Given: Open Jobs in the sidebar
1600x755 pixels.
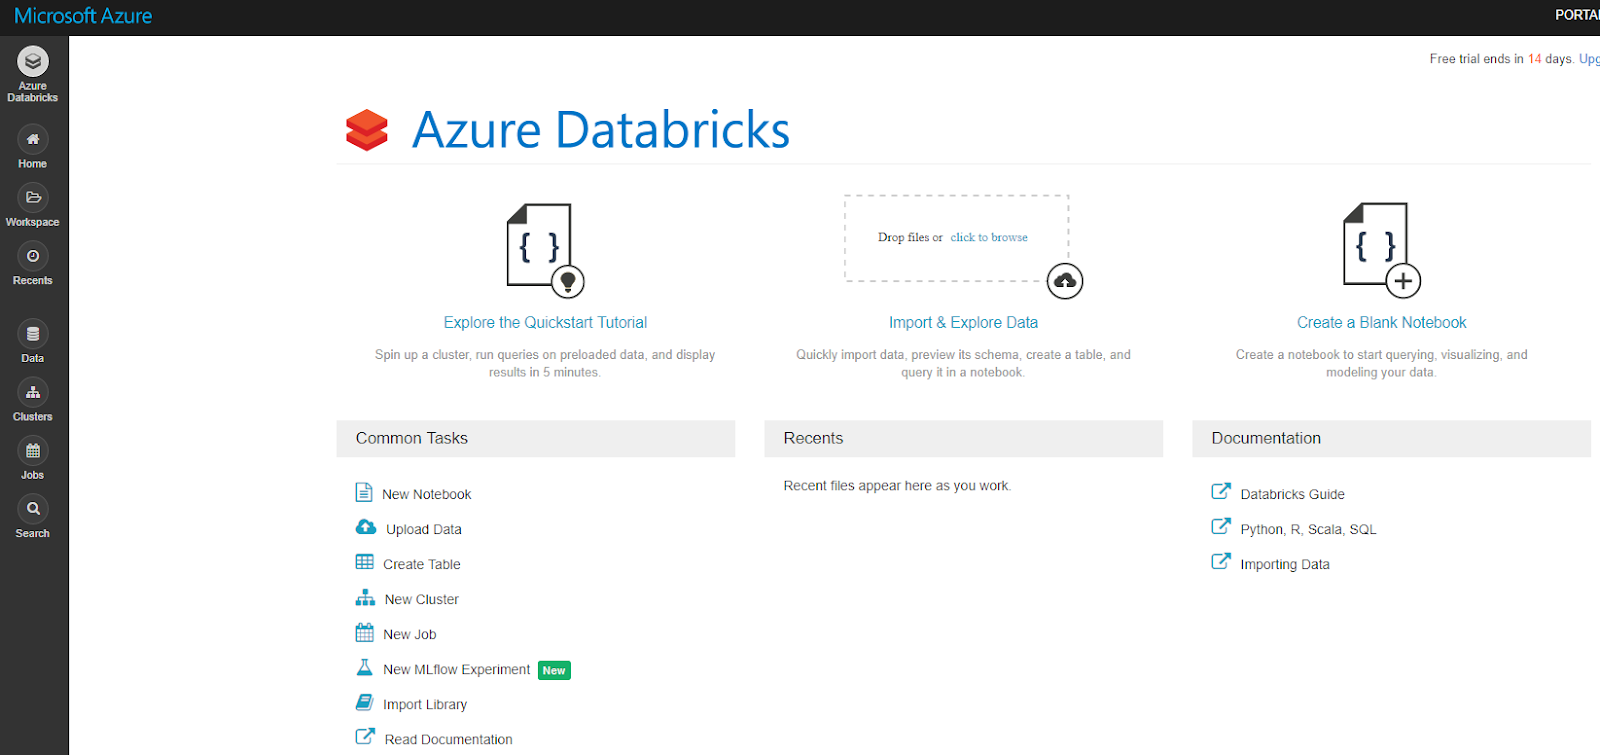Looking at the screenshot, I should click(33, 451).
